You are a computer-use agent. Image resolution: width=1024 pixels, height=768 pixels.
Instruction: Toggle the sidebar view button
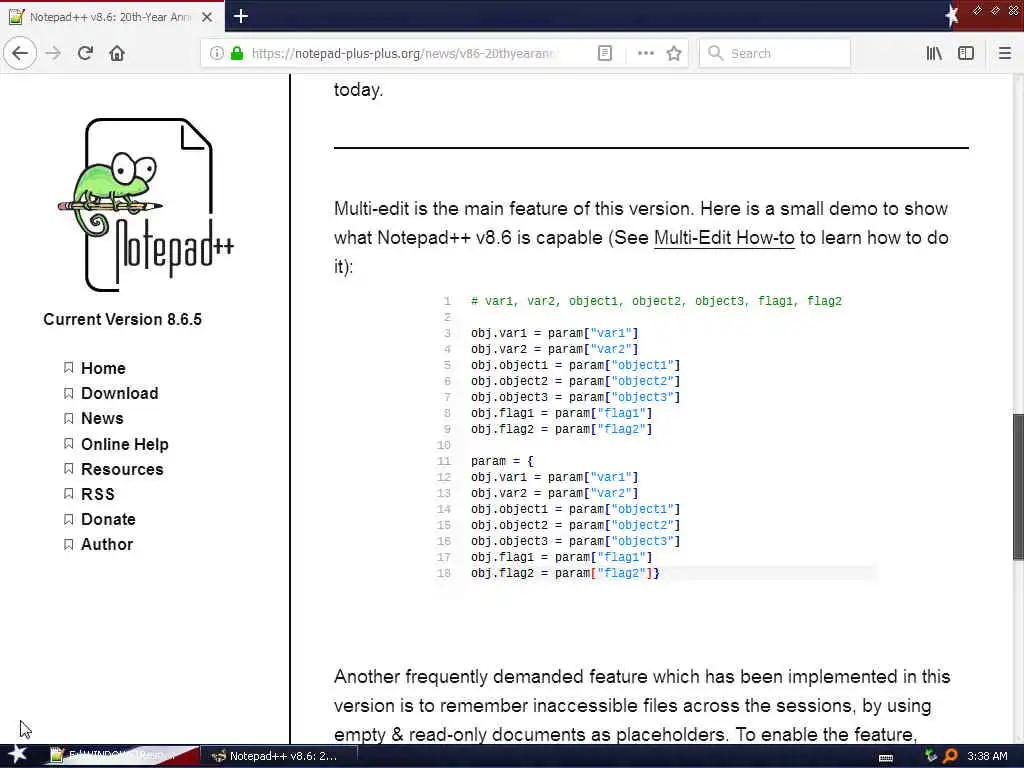966,53
